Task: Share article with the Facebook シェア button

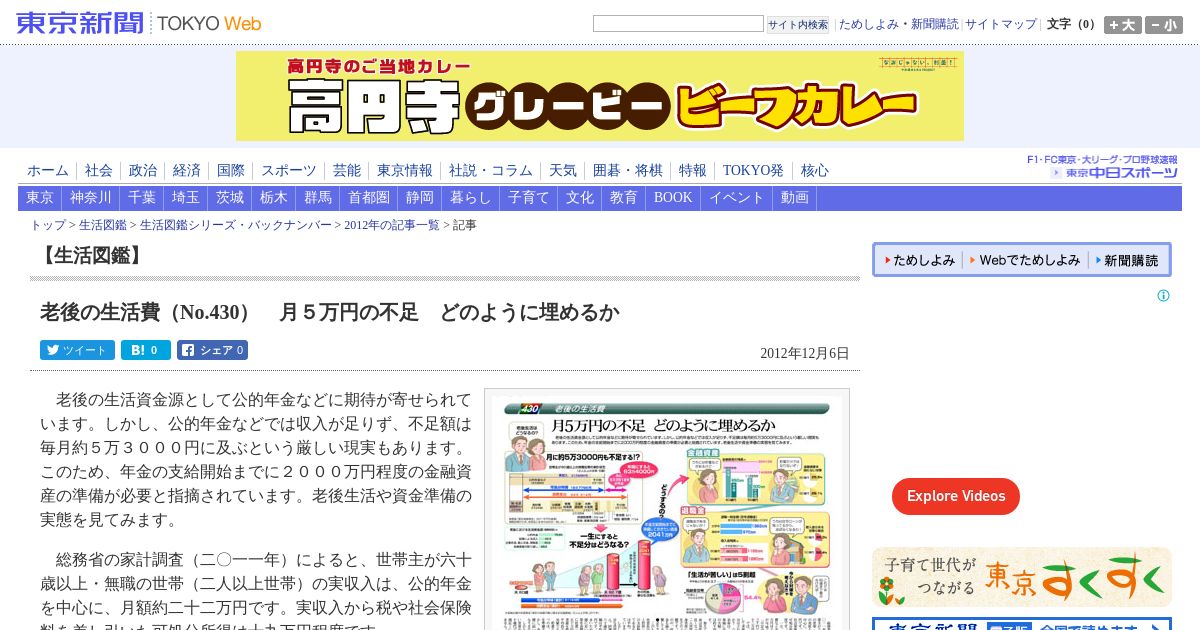Action: pyautogui.click(x=212, y=350)
